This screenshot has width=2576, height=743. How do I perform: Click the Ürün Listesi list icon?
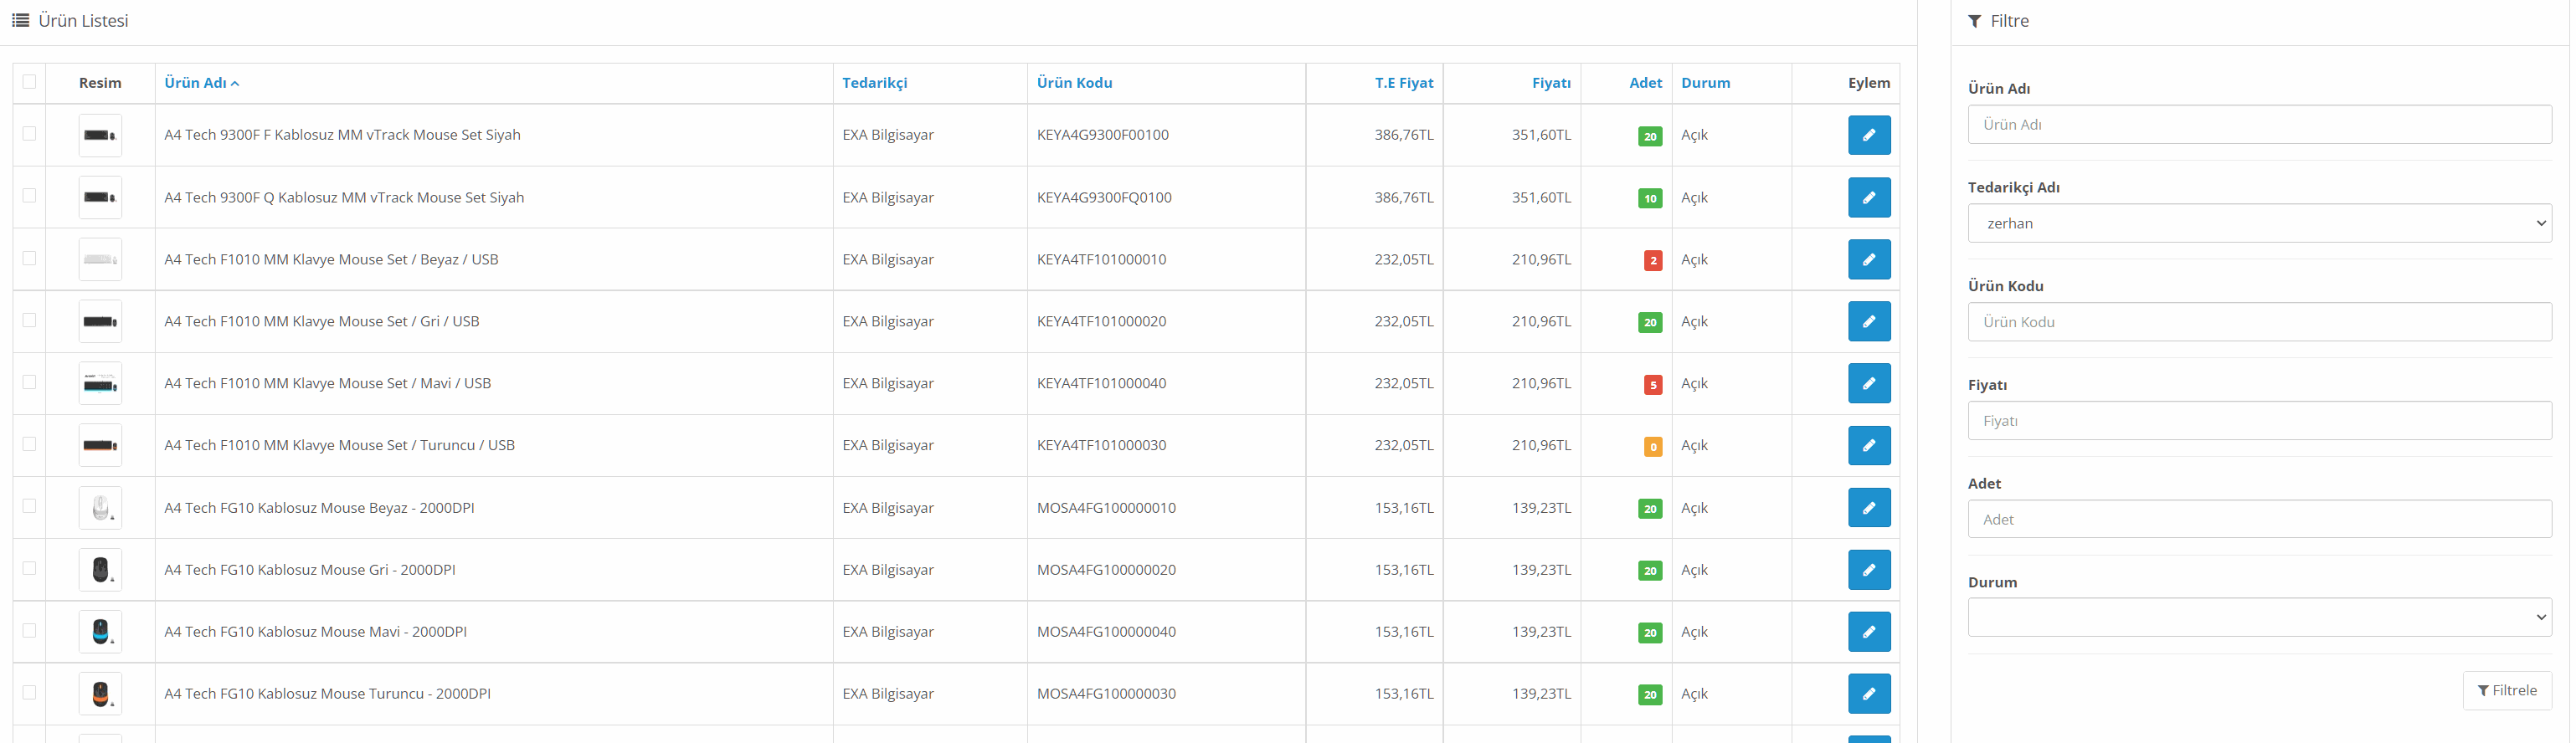(20, 21)
